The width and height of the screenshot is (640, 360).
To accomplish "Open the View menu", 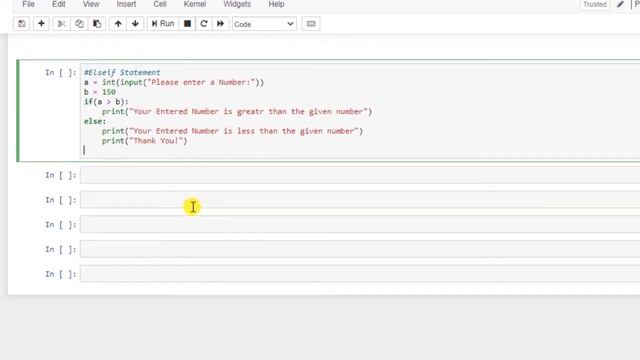I will coord(91,4).
